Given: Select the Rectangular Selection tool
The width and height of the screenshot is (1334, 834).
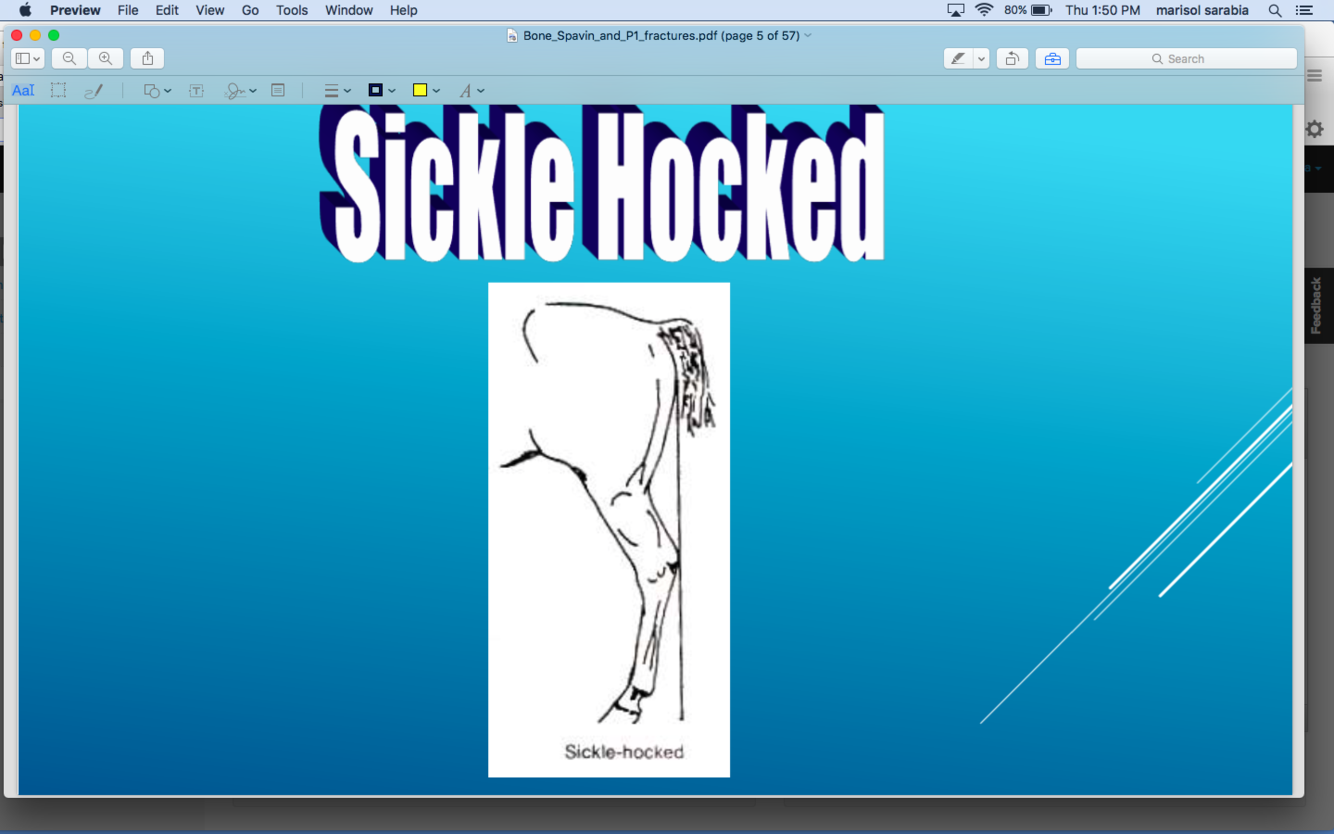Looking at the screenshot, I should tap(59, 91).
